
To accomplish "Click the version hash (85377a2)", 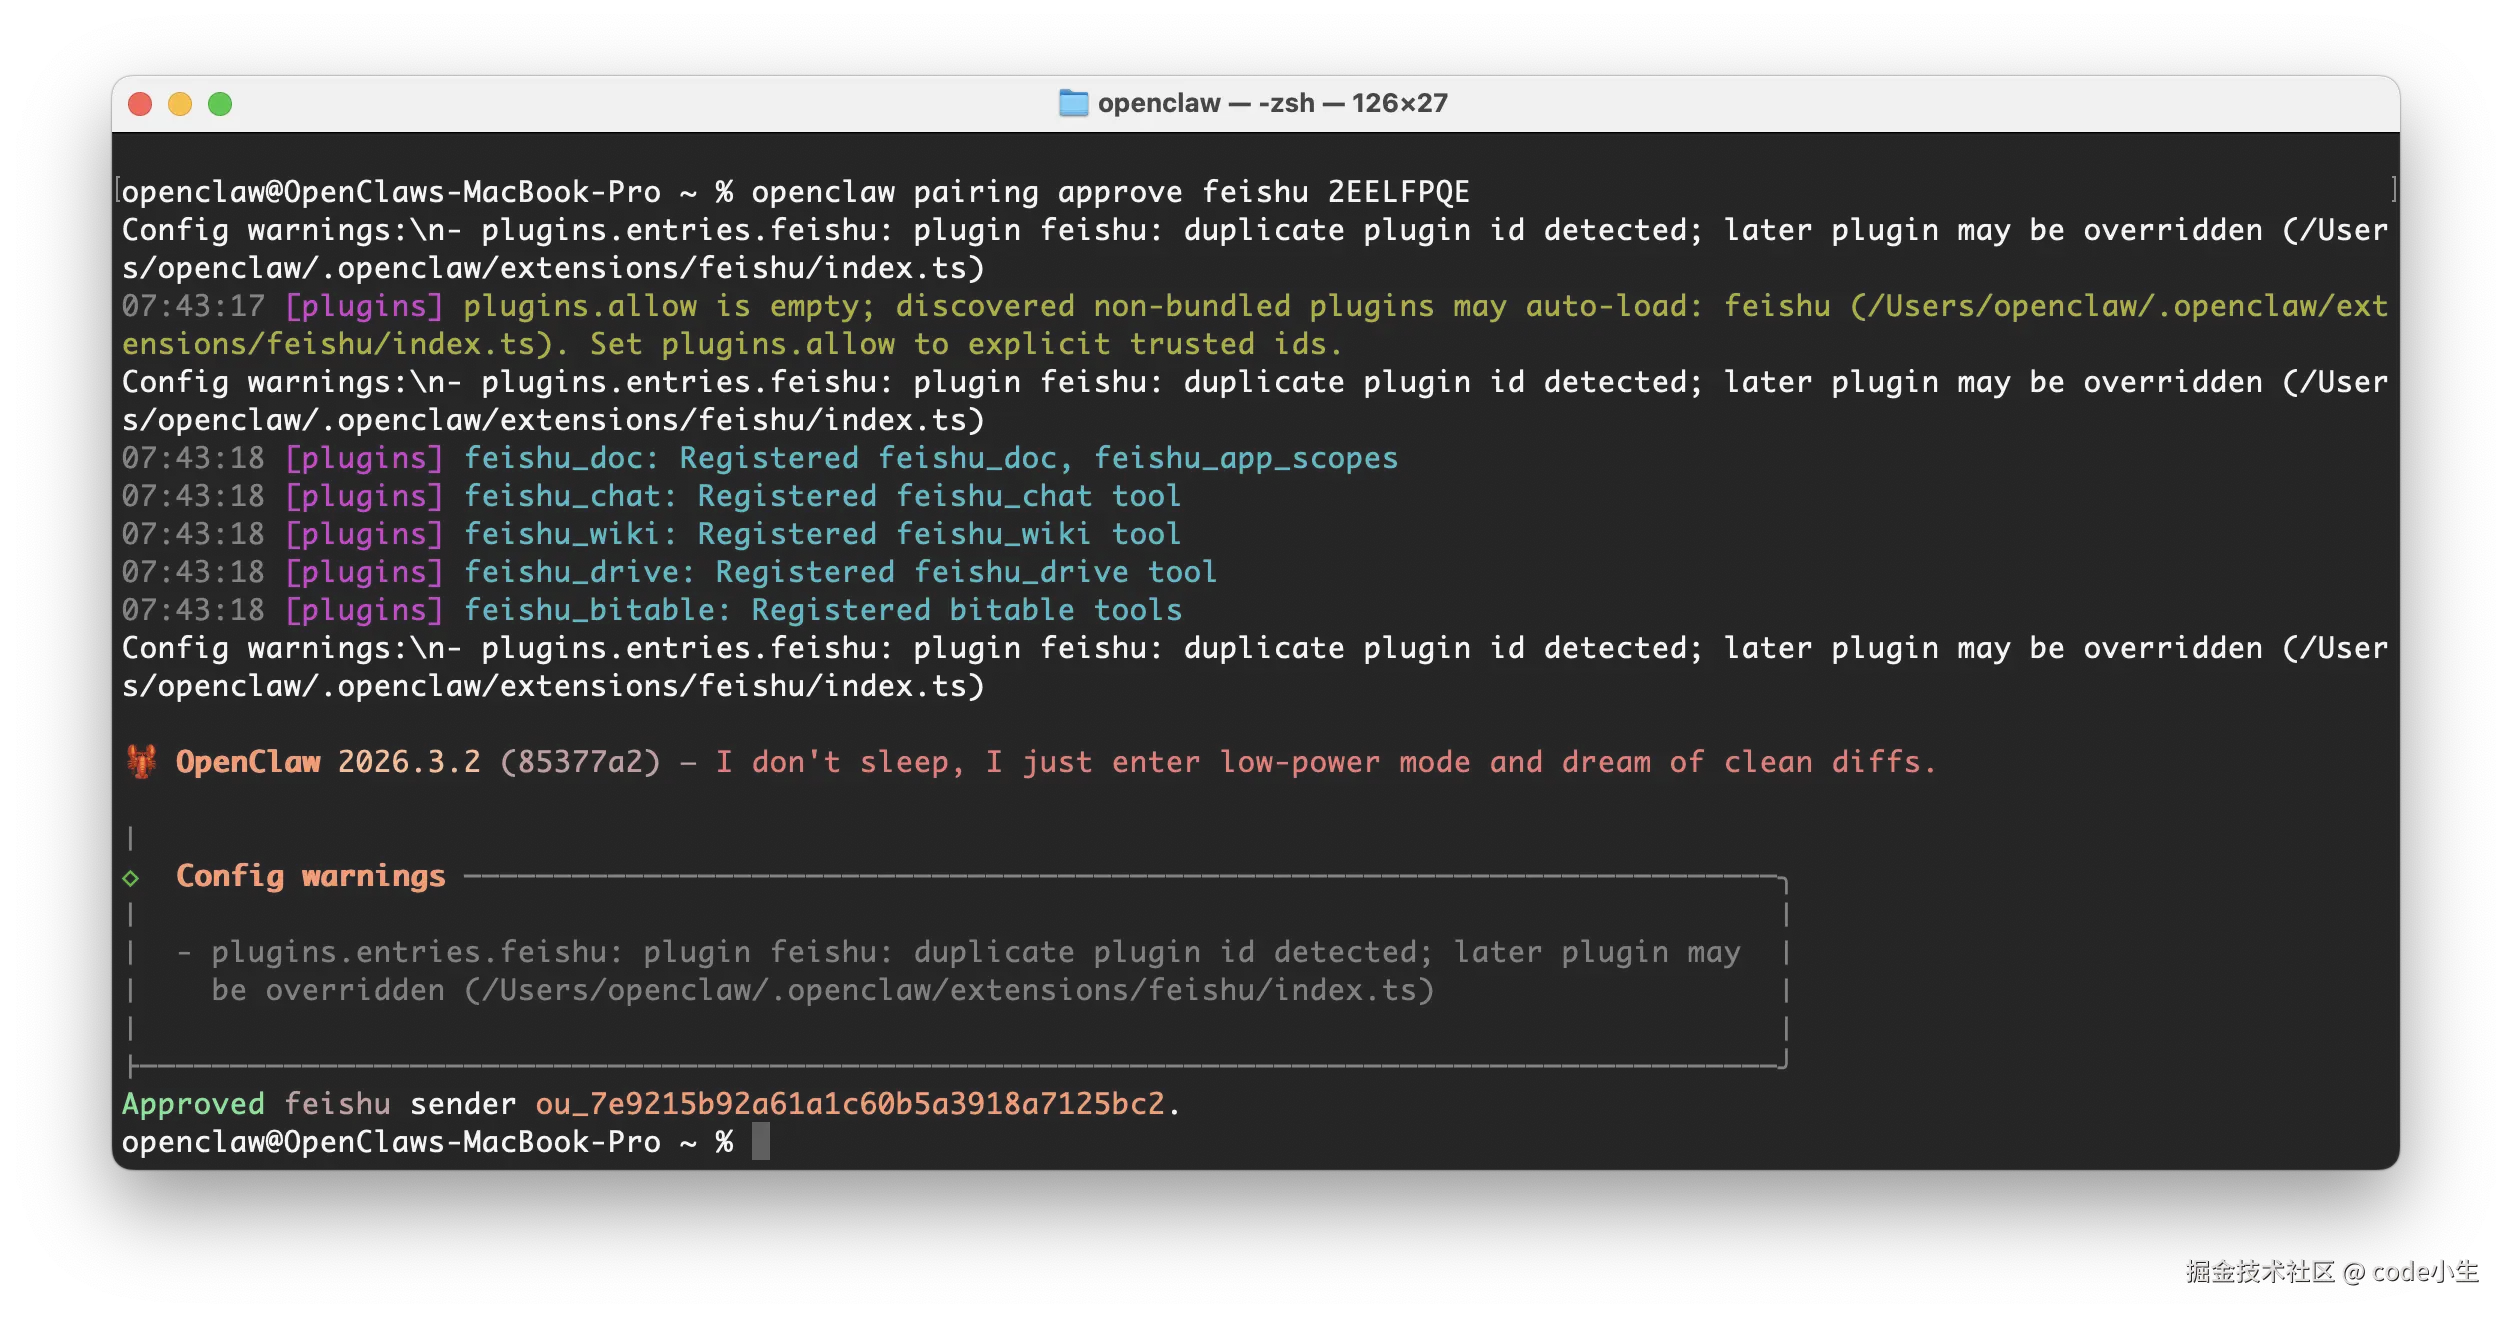I will click(x=580, y=762).
